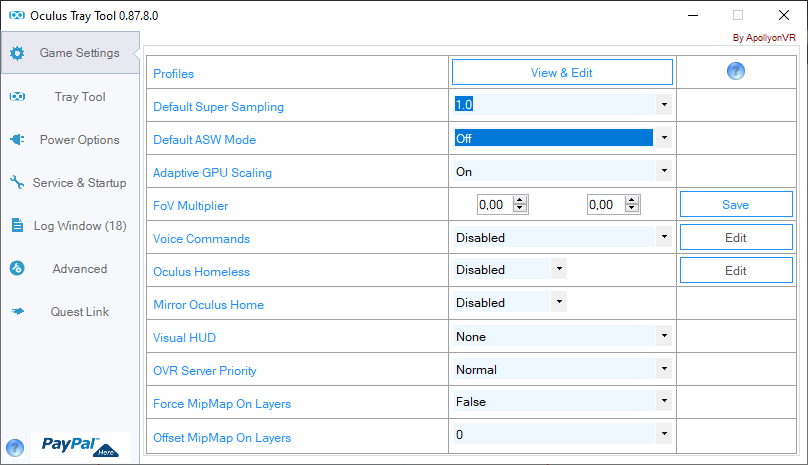This screenshot has height=465, width=808.
Task: Minimize the Oculus Tray Tool window
Action: coord(693,15)
